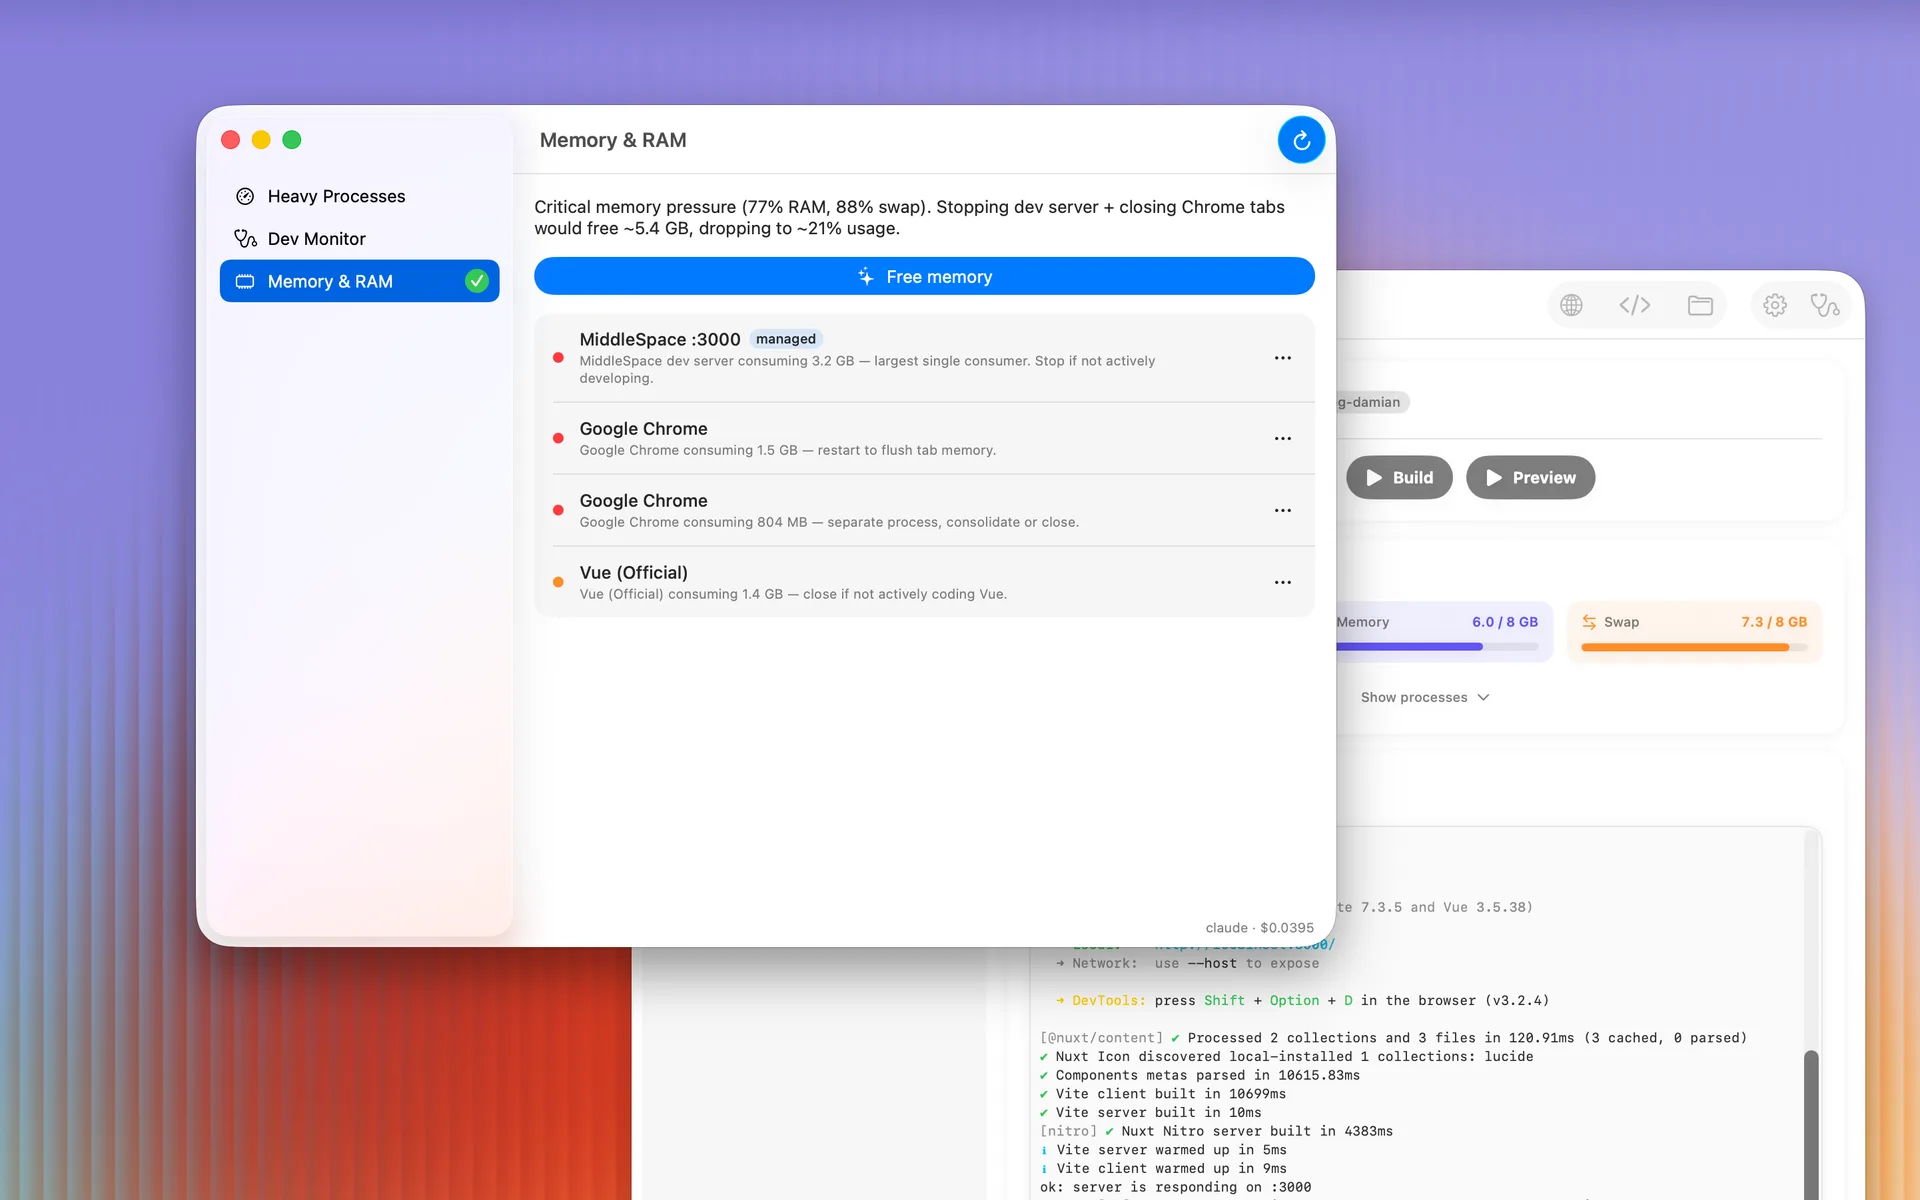Click the stethoscope icon in background window toolbar

tap(1825, 305)
